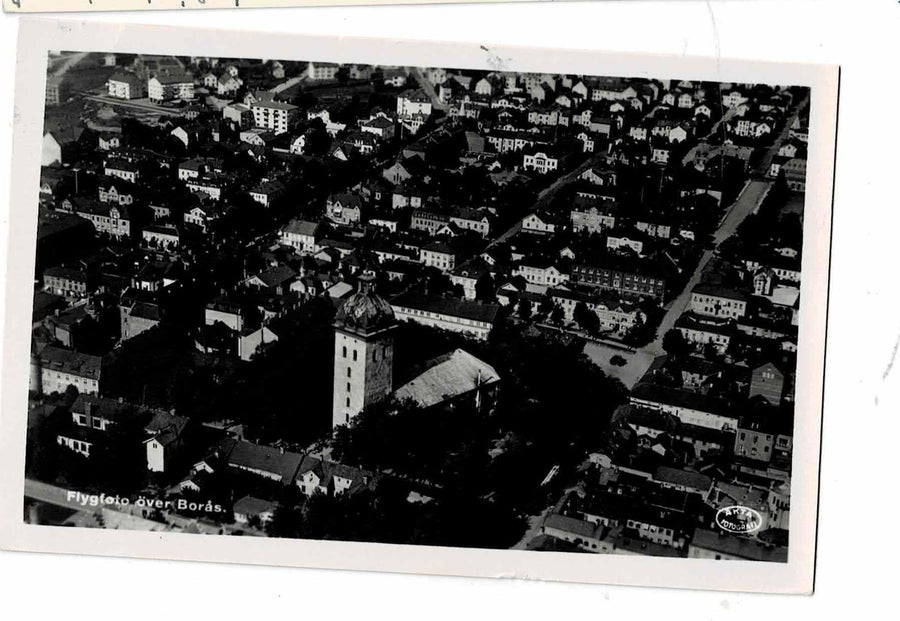This screenshot has width=900, height=621.
Task: Click the white church tower wall
Action: 349,379
